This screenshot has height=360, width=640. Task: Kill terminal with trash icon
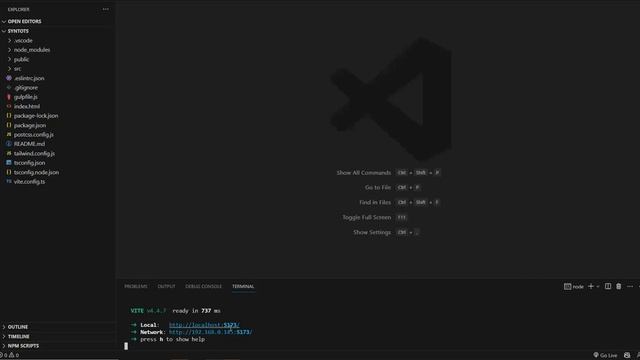coord(619,287)
